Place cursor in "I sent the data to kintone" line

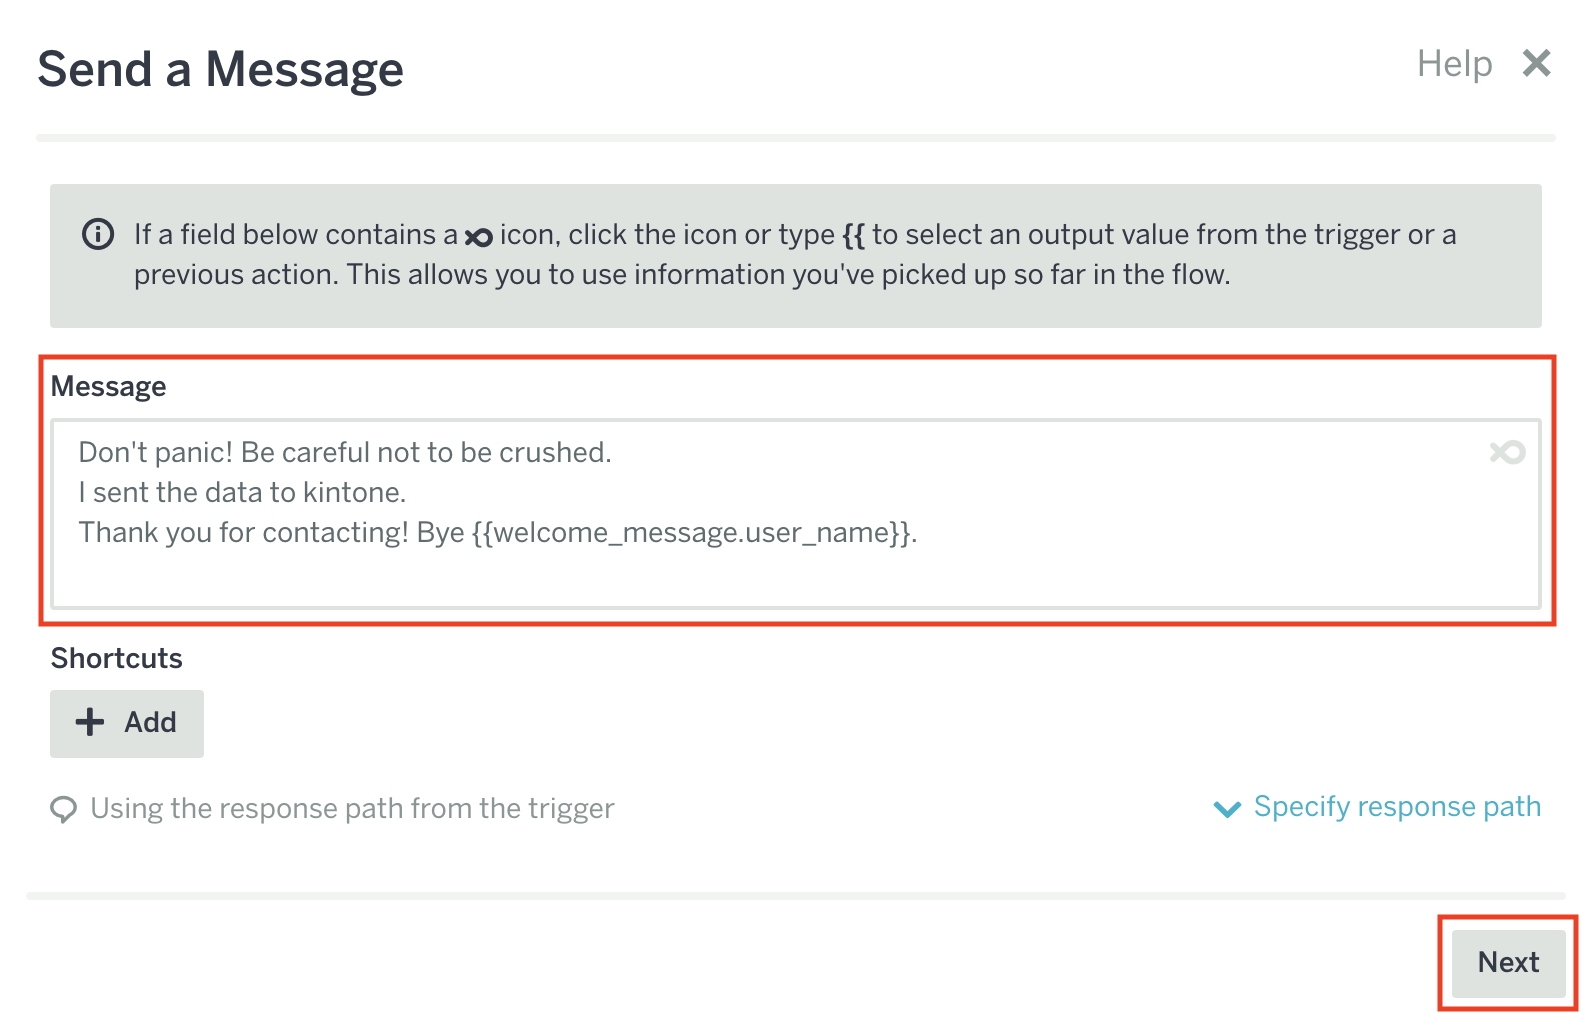(x=242, y=493)
